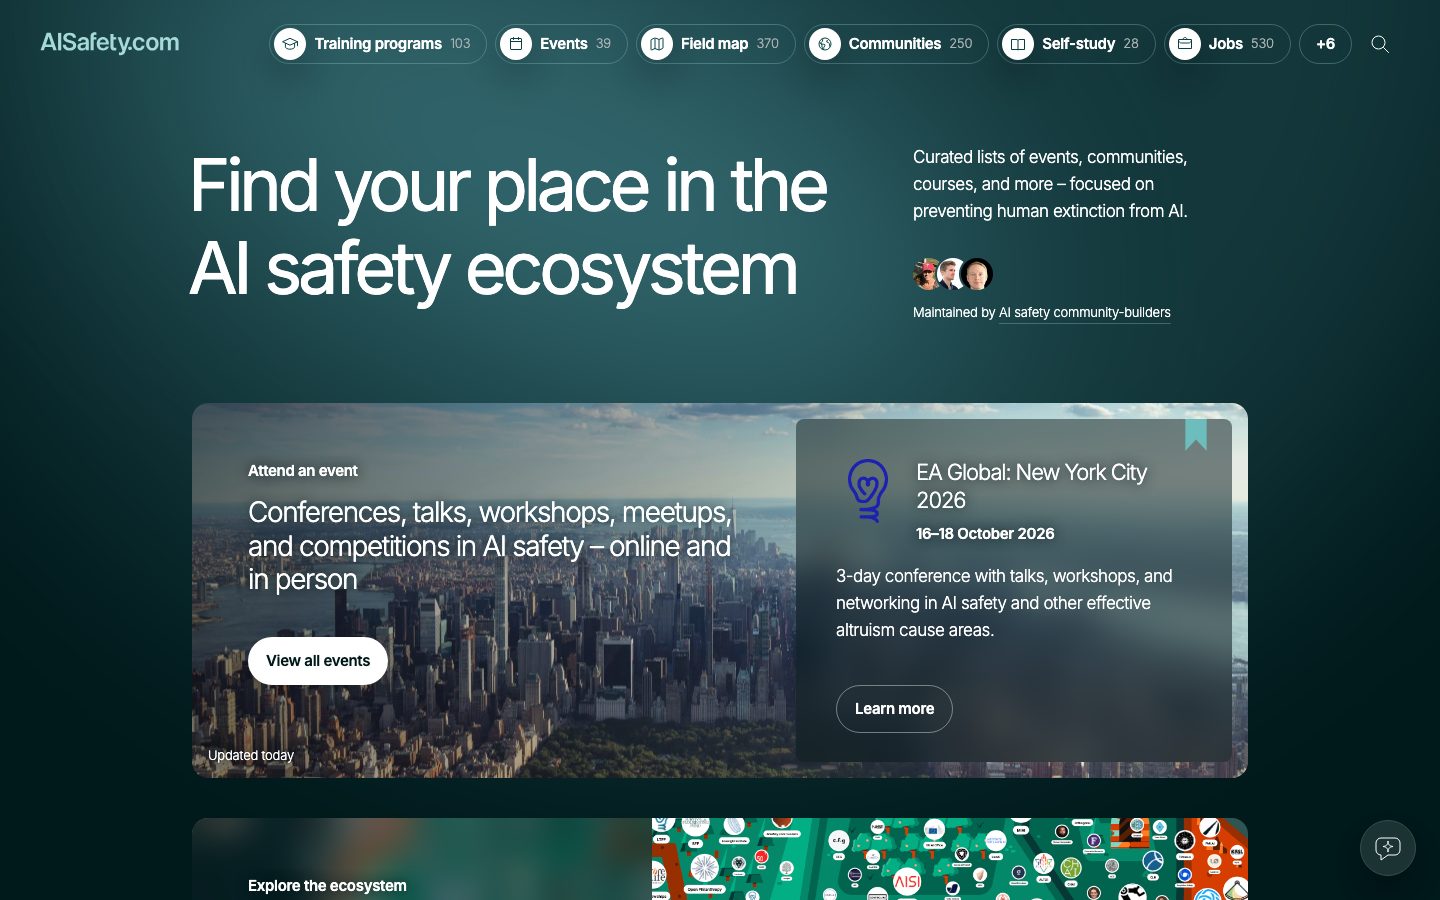The width and height of the screenshot is (1440, 900).
Task: Click the View all events button
Action: [318, 661]
